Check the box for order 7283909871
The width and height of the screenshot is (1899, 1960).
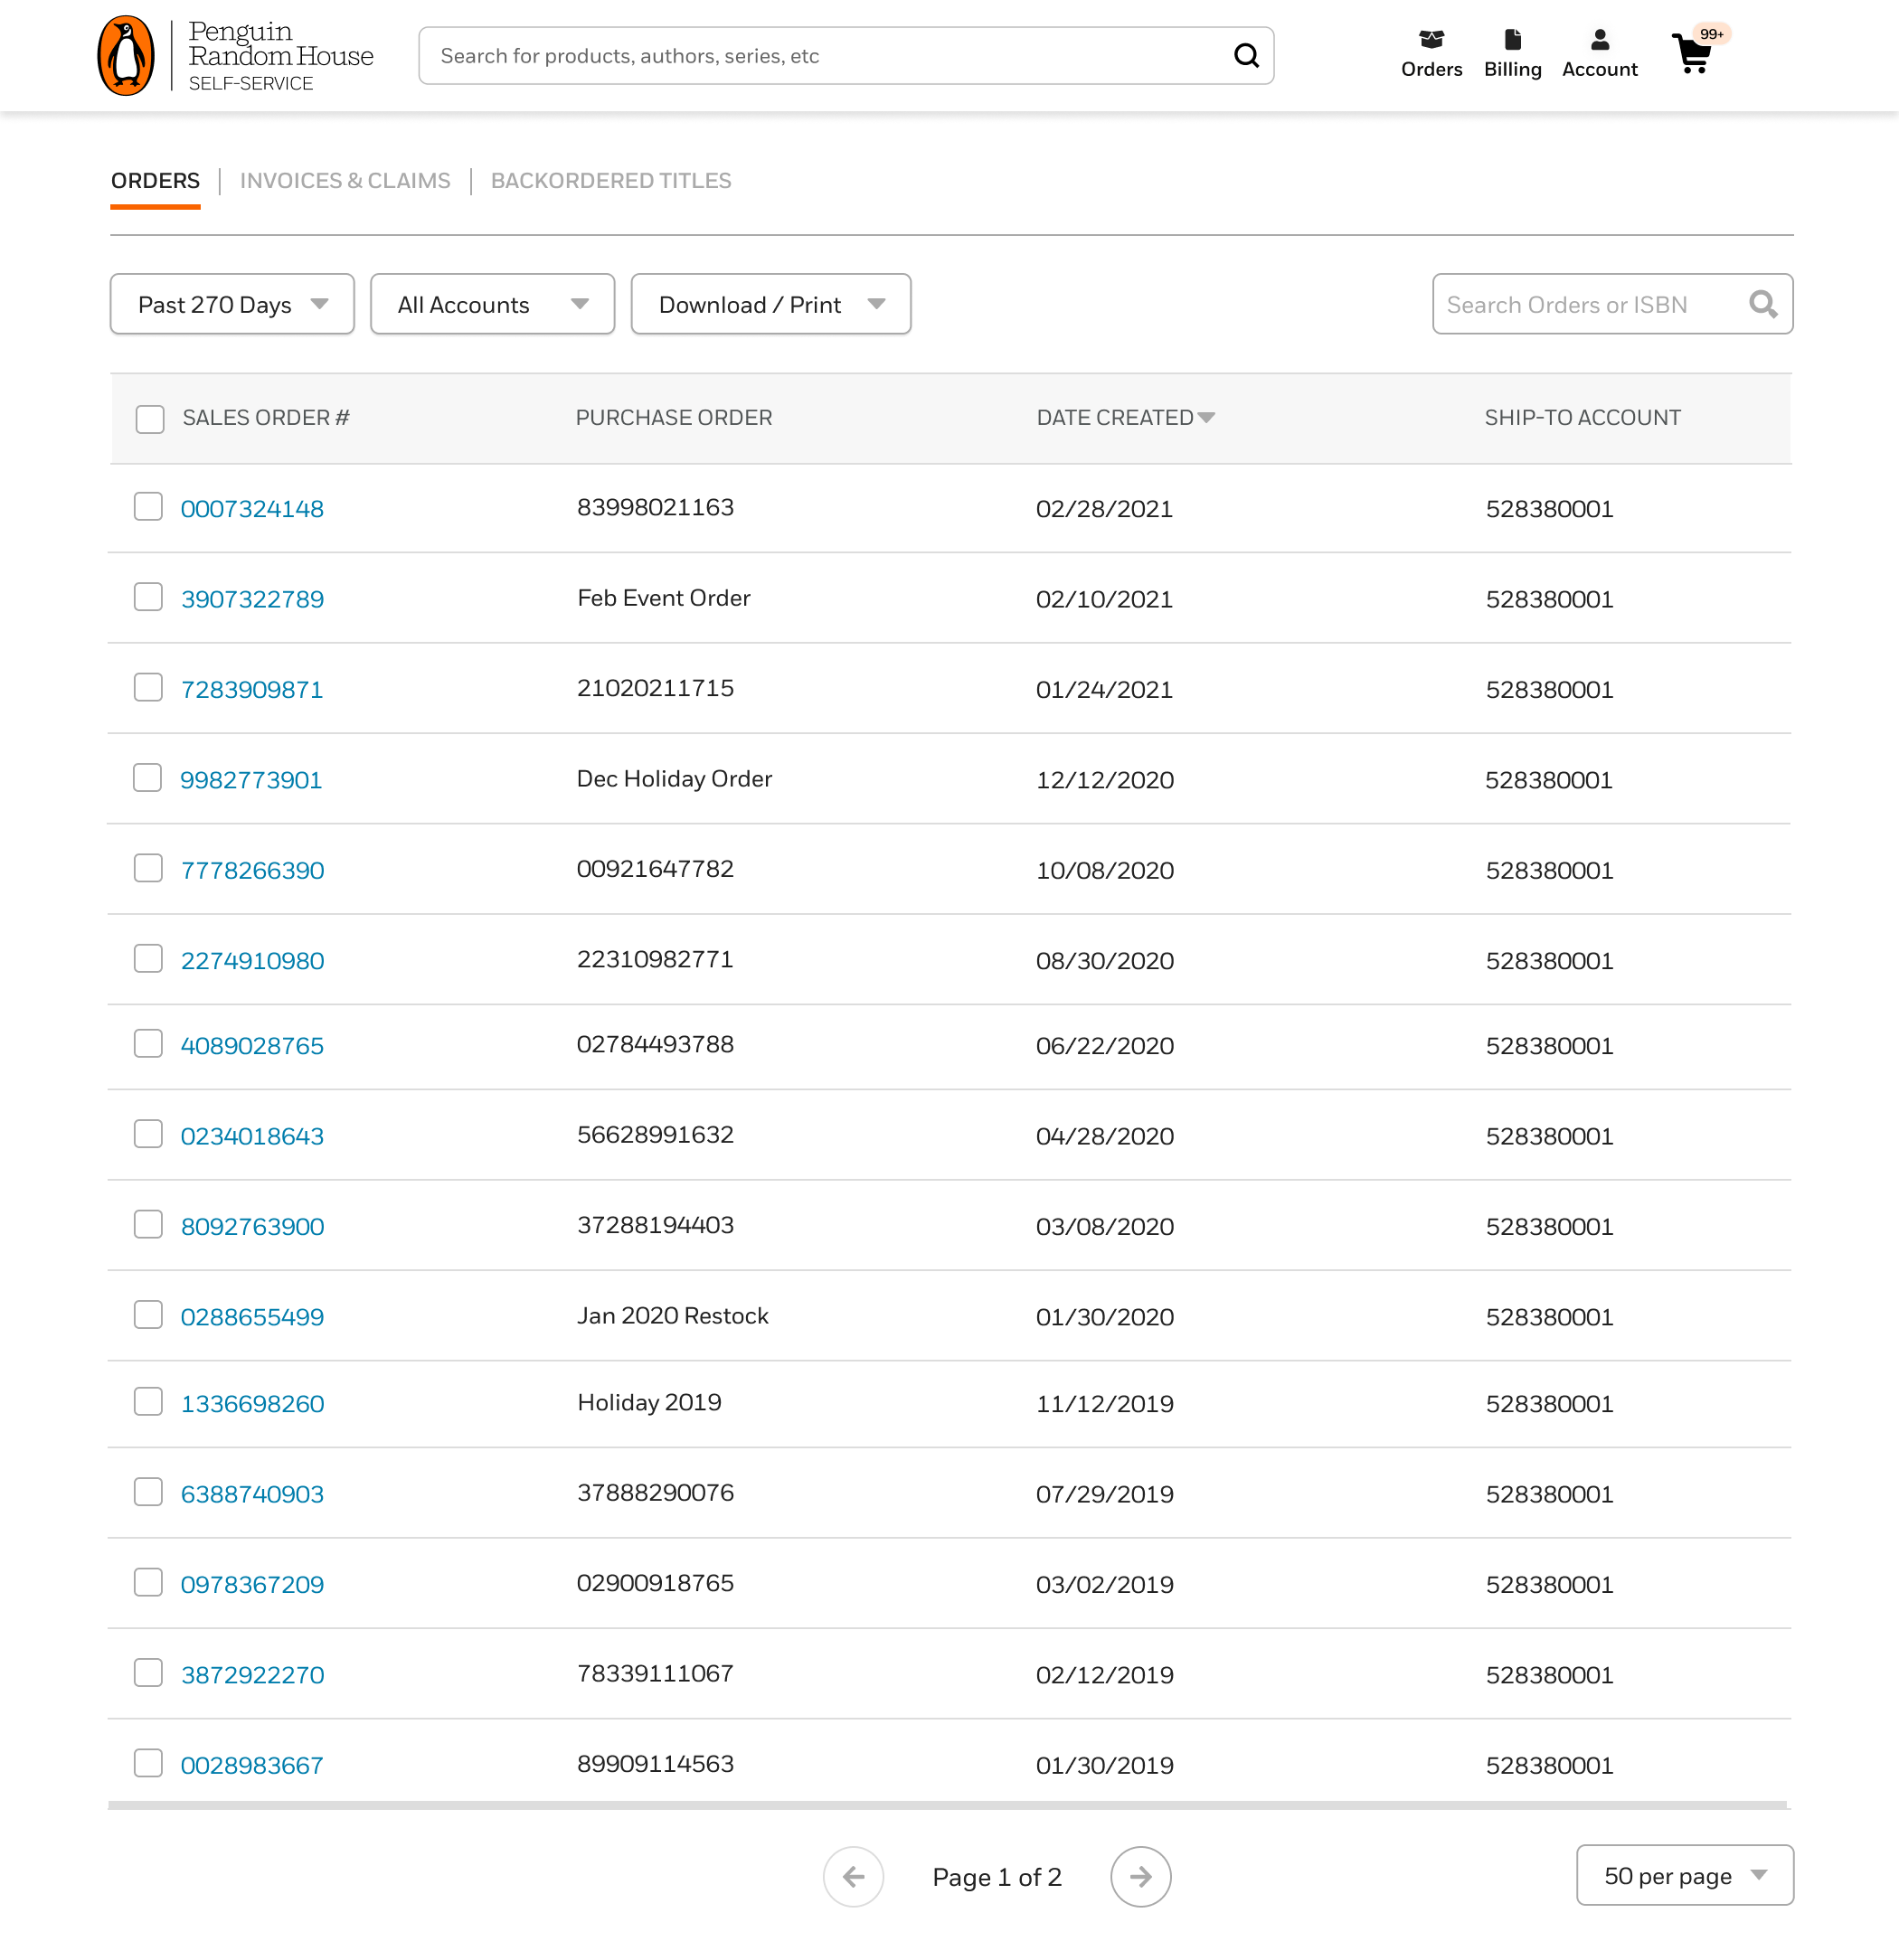pyautogui.click(x=148, y=687)
